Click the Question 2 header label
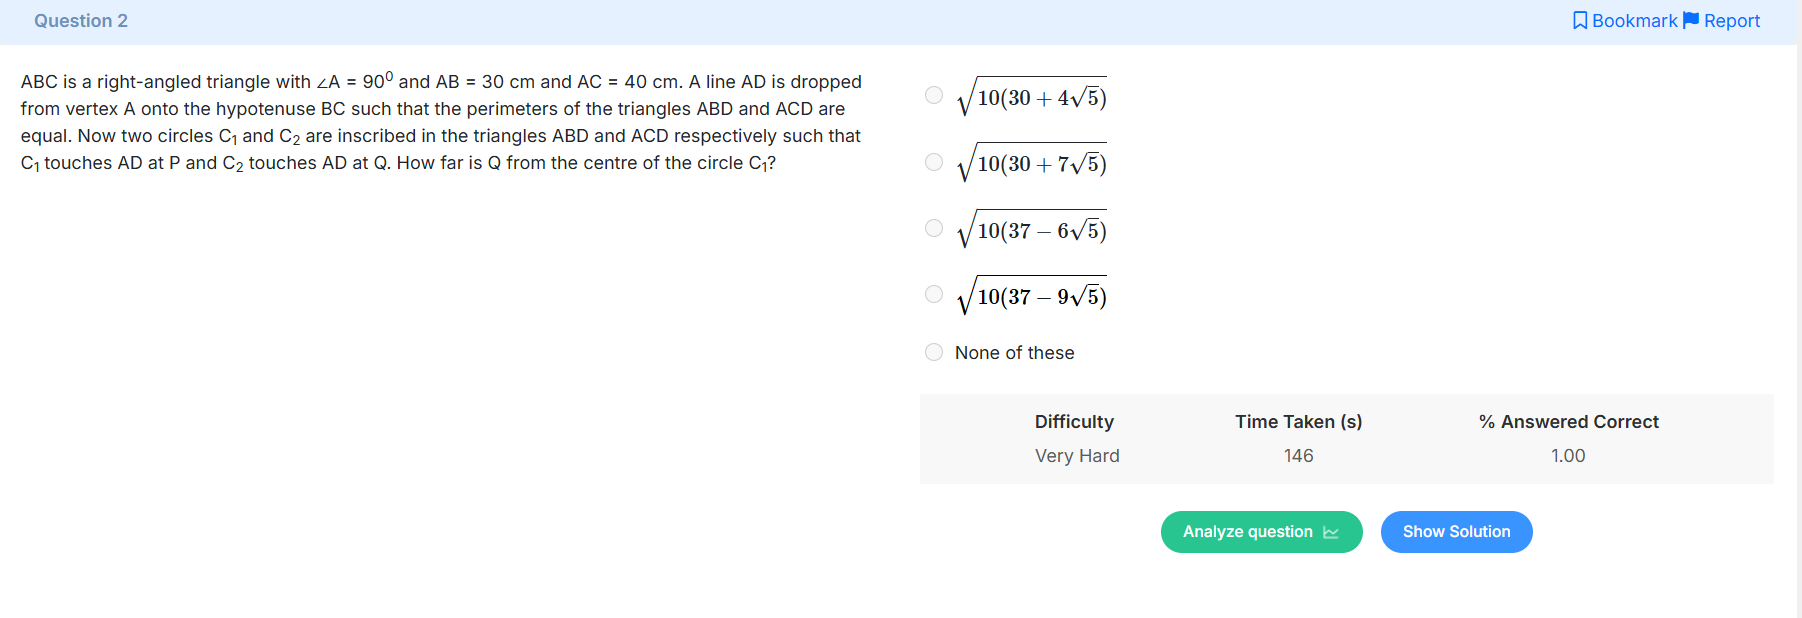 (81, 21)
